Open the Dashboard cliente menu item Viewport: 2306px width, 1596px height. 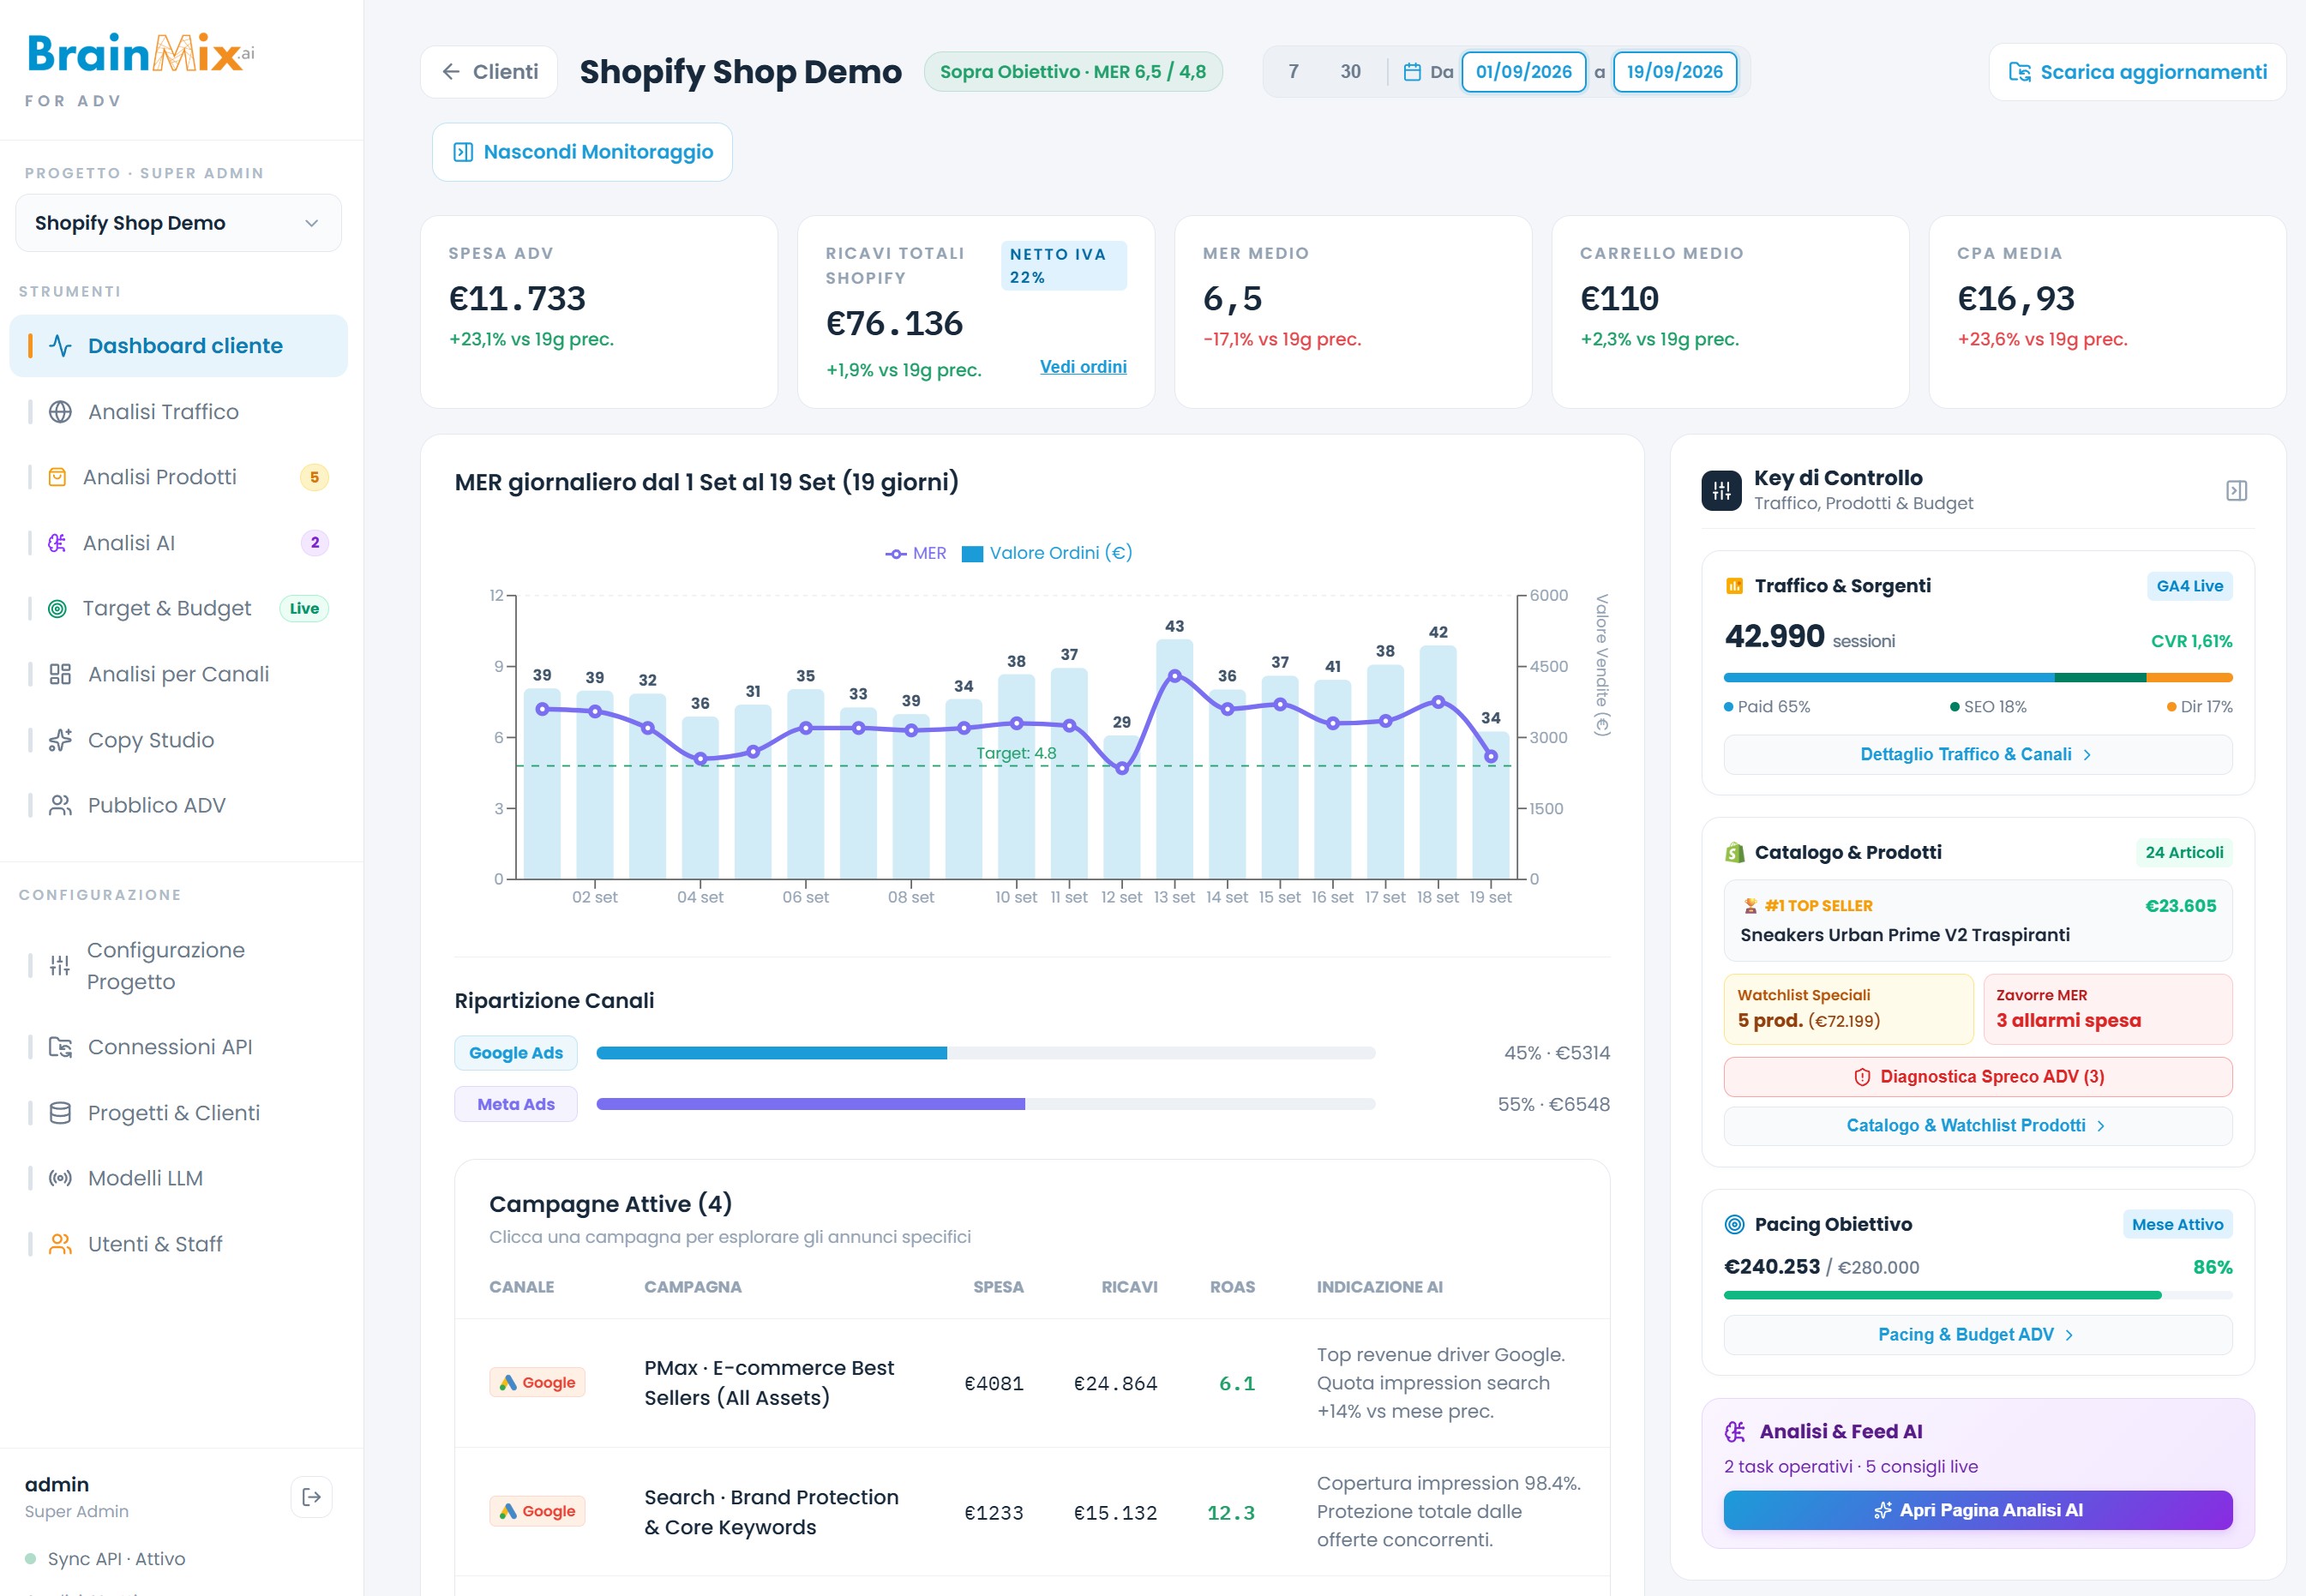[178, 346]
